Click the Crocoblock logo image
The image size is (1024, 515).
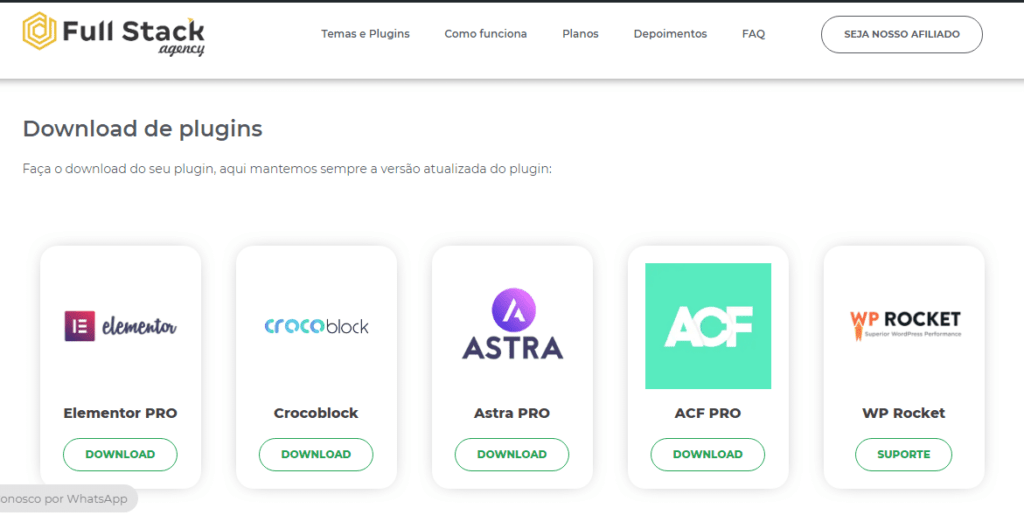click(316, 326)
